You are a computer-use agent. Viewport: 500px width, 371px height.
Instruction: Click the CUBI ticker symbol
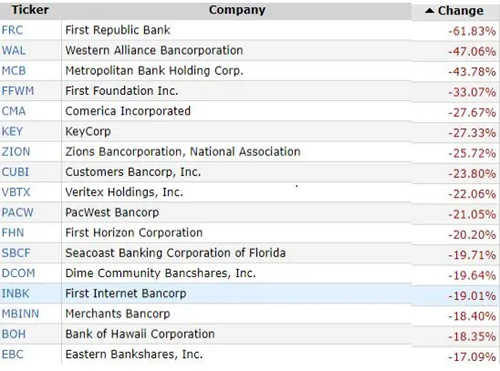[15, 172]
